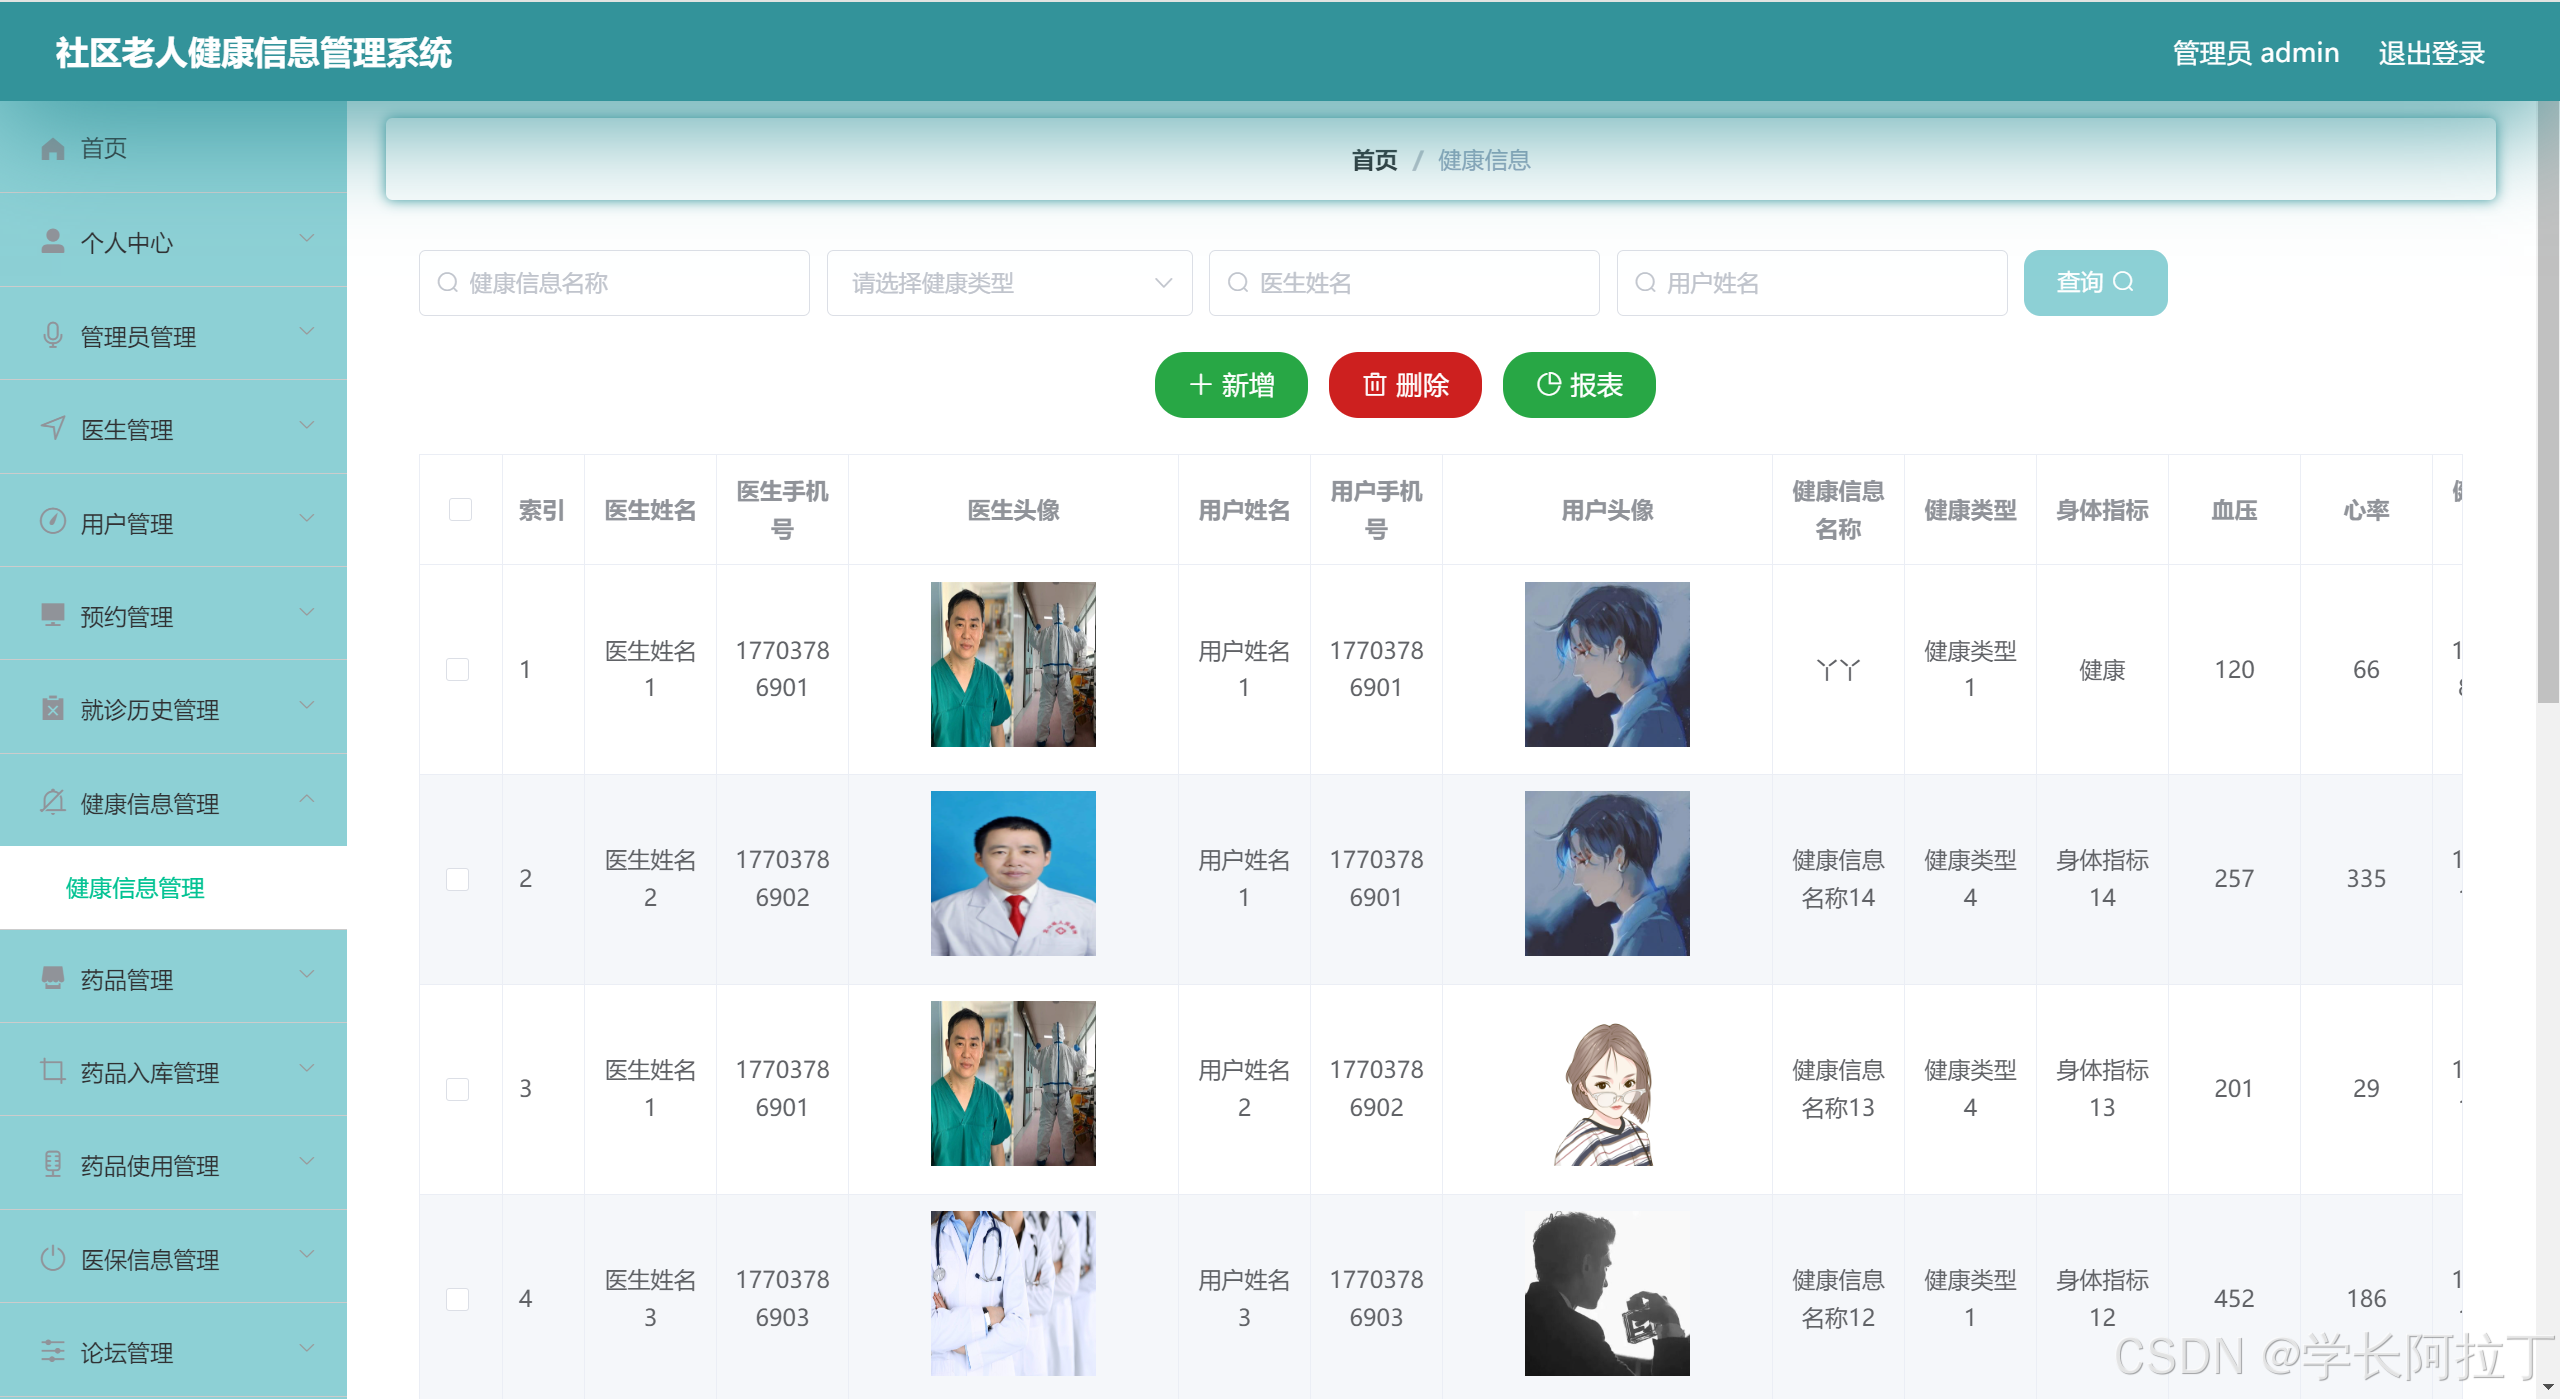Click the 退出登录 link
Viewport: 2560px width, 1399px height.
[2431, 53]
